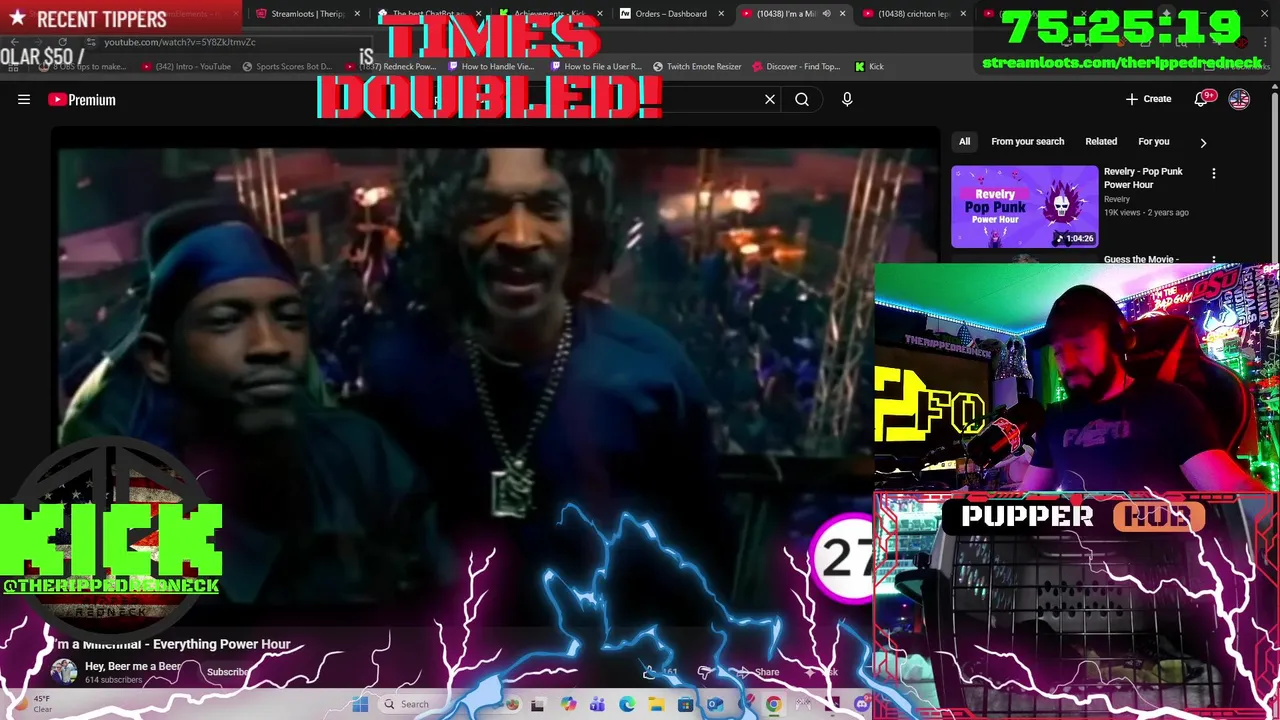Open the channel avatar below the video
Viewport: 1280px width, 720px height.
[64, 672]
